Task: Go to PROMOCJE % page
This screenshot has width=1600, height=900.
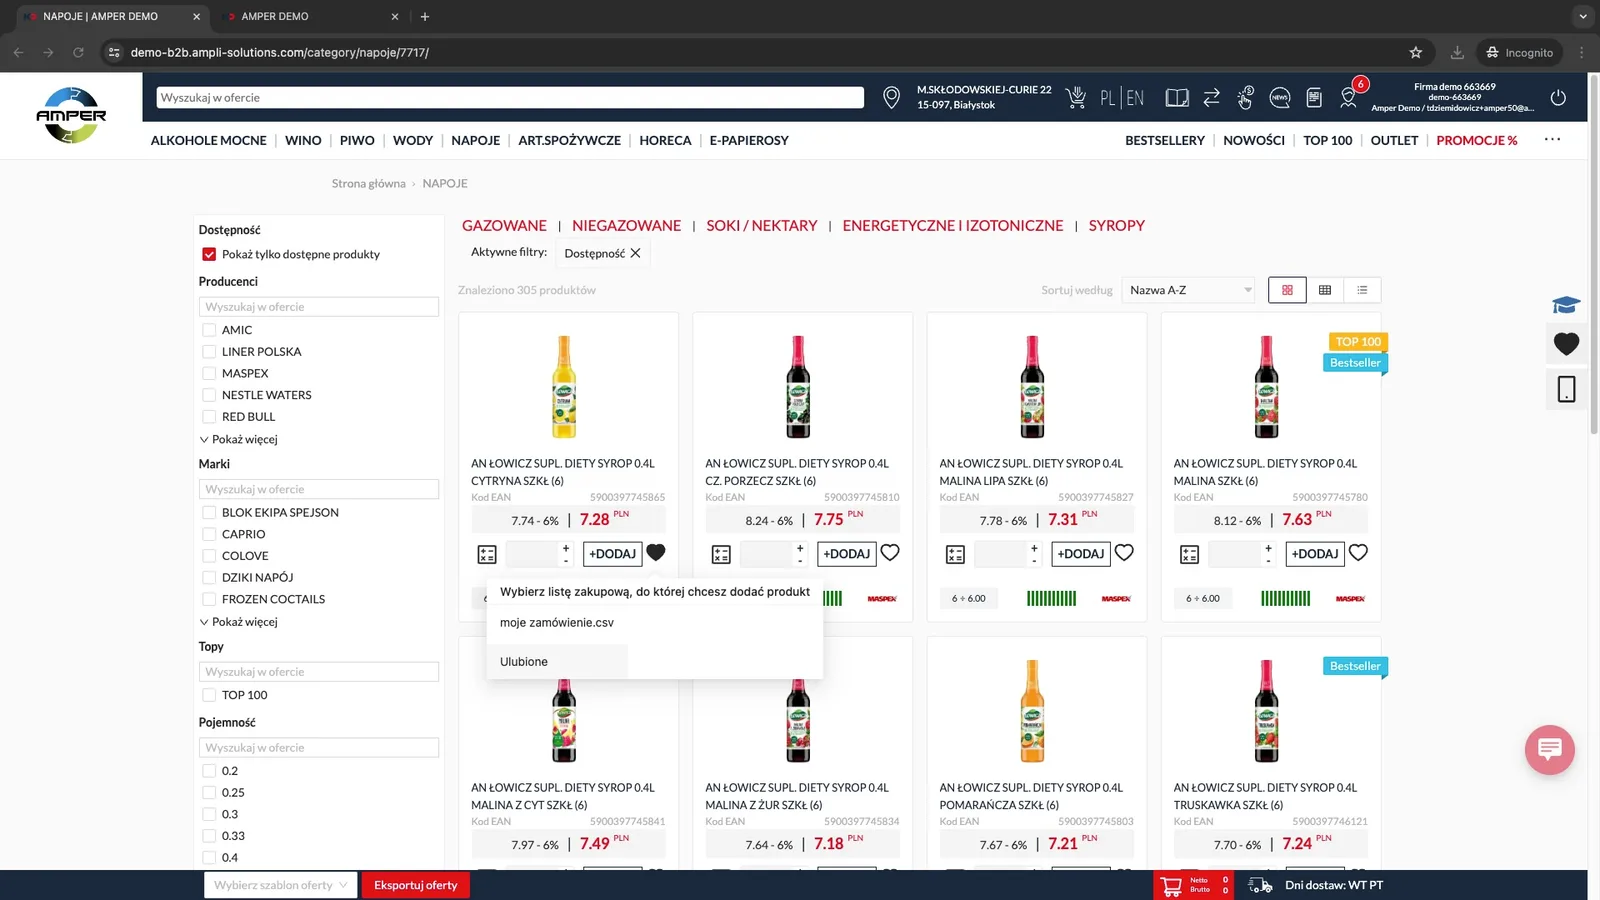Action: coord(1476,140)
